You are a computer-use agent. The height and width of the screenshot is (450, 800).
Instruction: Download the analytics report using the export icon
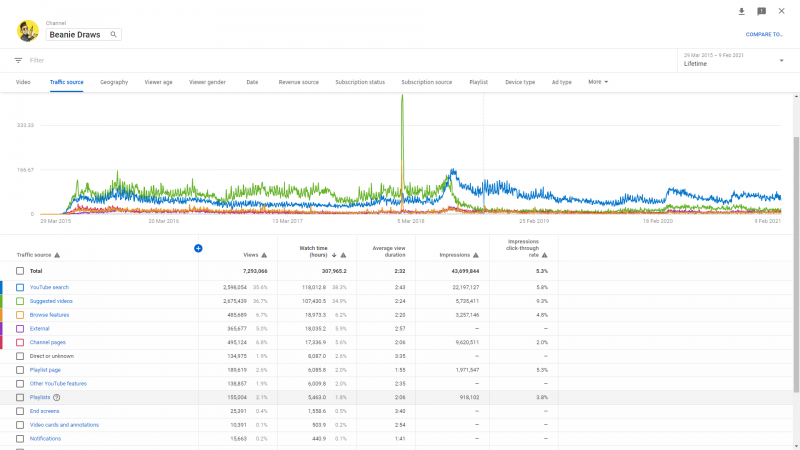pyautogui.click(x=741, y=11)
